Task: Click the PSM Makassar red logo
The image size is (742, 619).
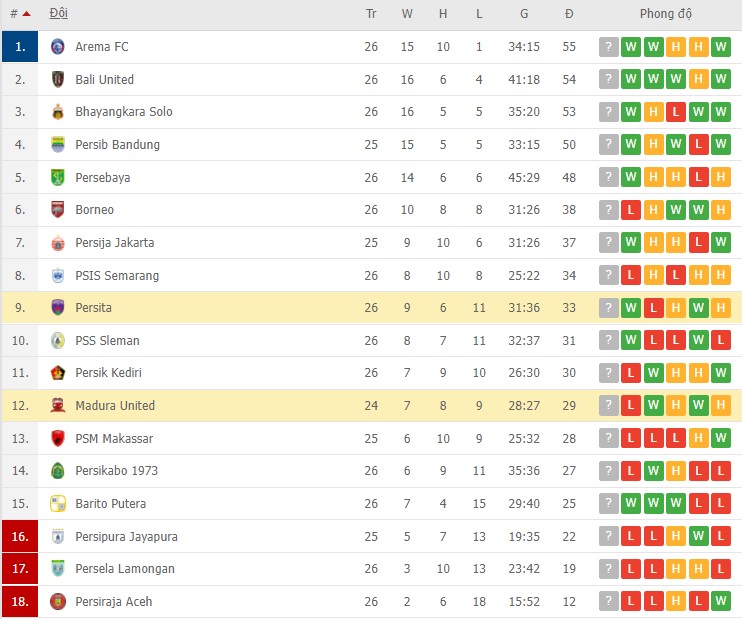Action: 57,439
